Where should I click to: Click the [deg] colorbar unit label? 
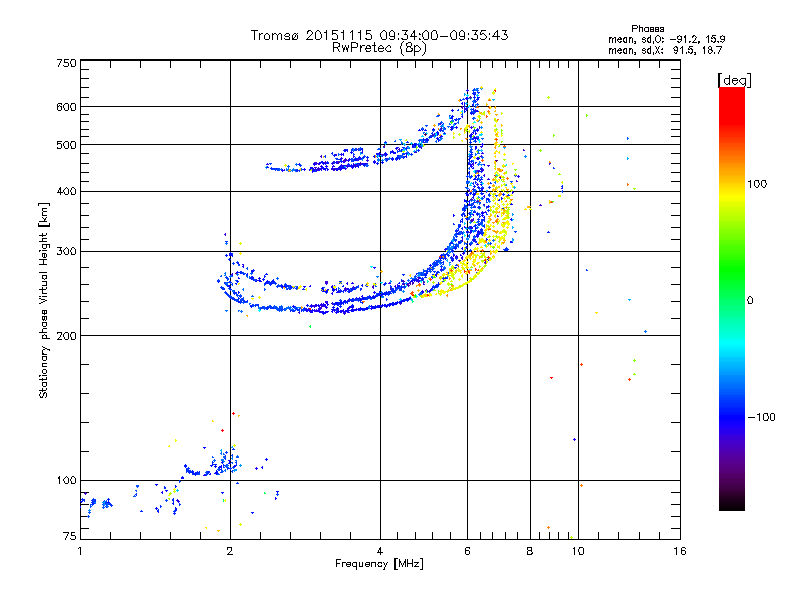click(x=734, y=80)
